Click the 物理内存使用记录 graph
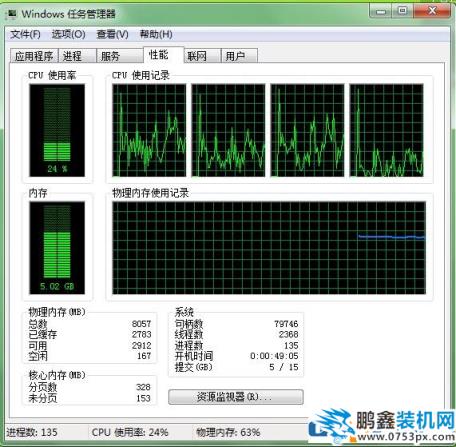 [269, 248]
